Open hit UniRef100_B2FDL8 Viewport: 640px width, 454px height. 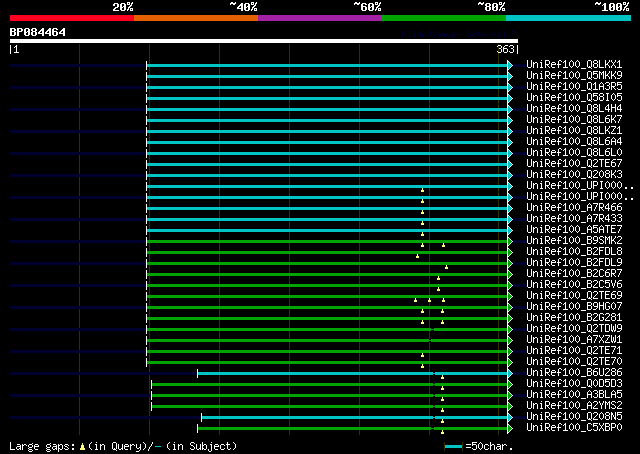574,251
